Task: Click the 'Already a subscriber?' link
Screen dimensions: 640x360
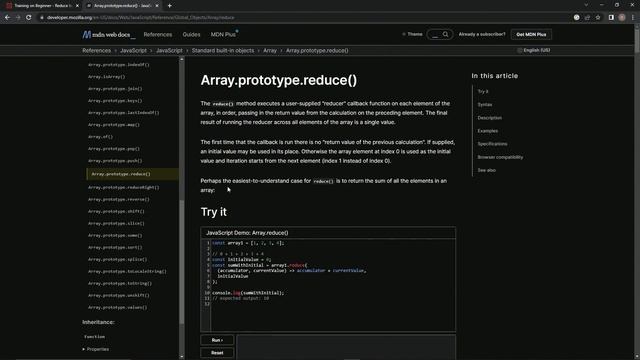Action: coord(482,34)
